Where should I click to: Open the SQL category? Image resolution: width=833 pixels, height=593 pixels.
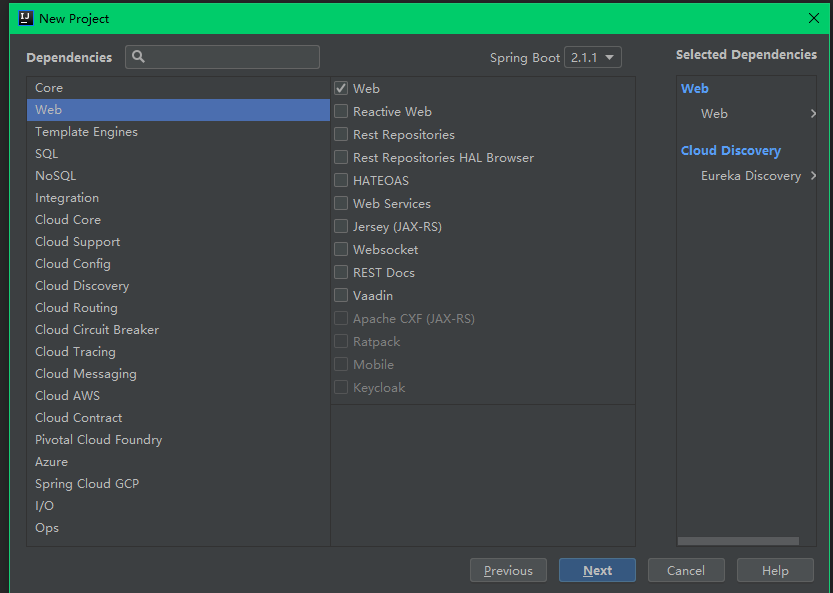coord(178,154)
